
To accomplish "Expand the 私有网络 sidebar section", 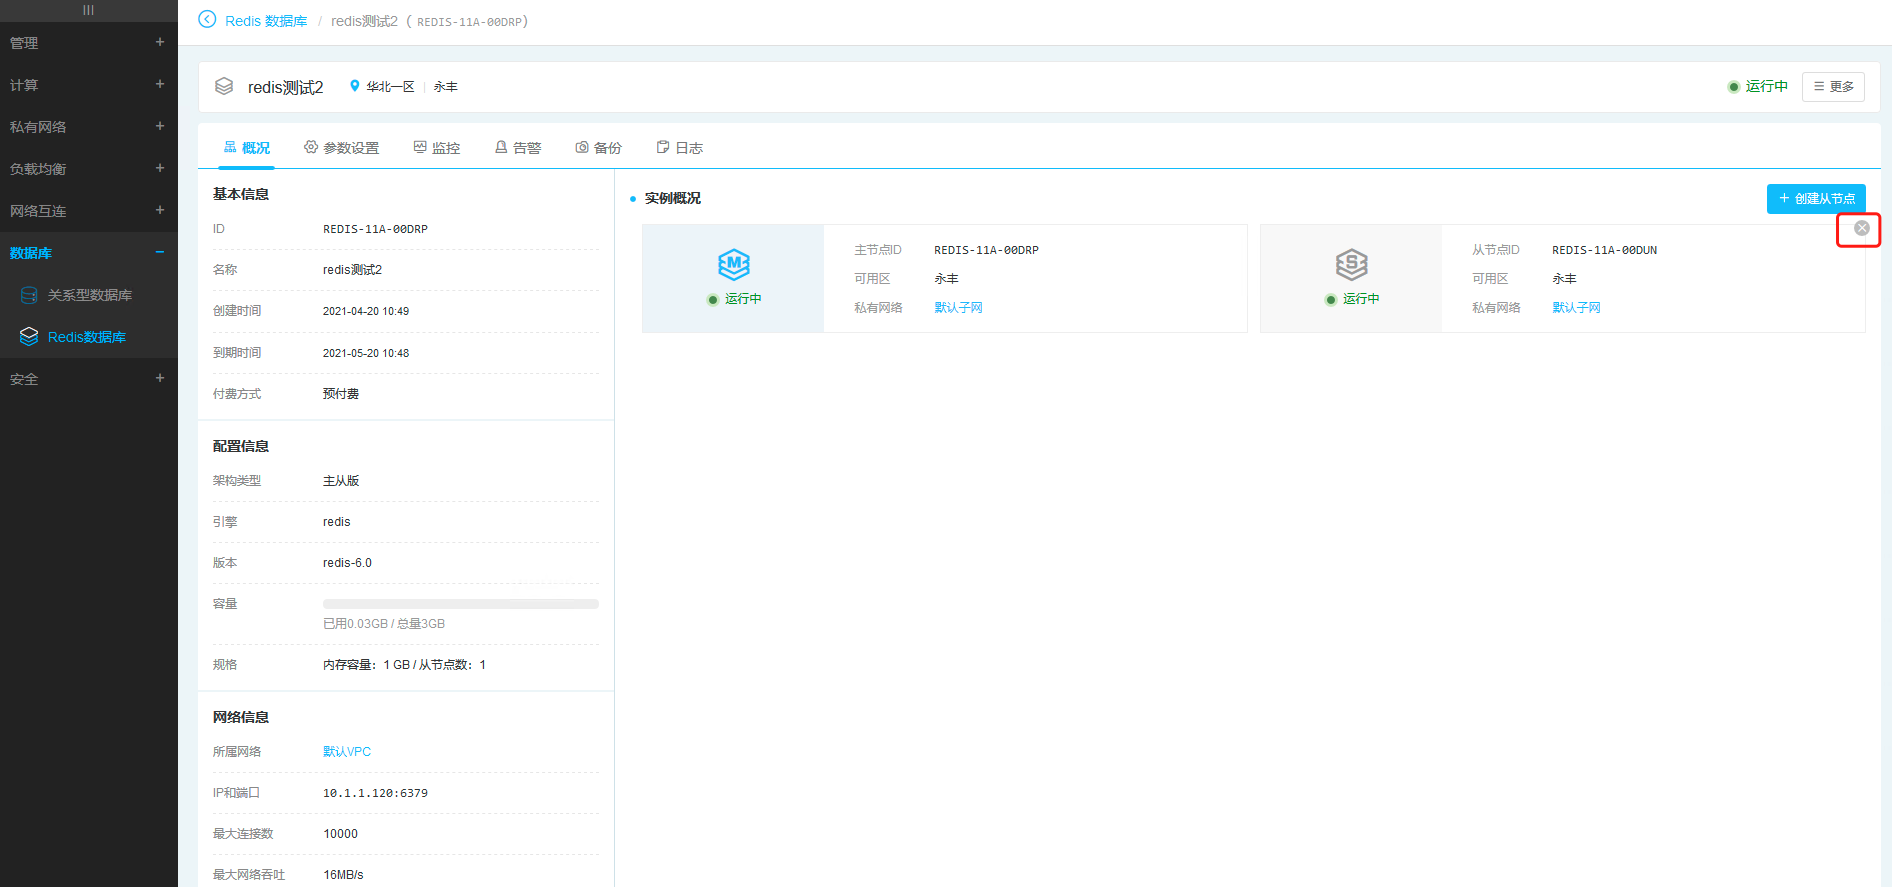I will pyautogui.click(x=160, y=126).
